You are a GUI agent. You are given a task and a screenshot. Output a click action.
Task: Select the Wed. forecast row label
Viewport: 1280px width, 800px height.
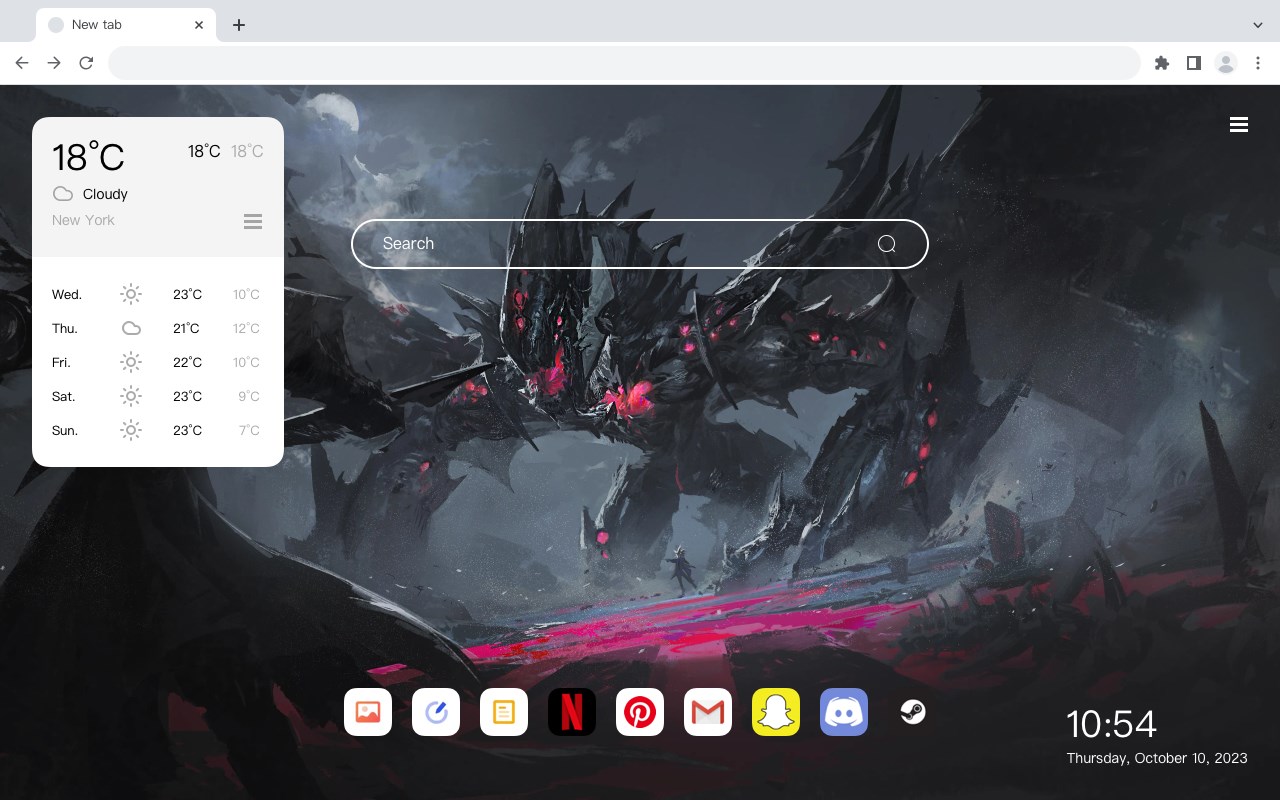pos(67,294)
